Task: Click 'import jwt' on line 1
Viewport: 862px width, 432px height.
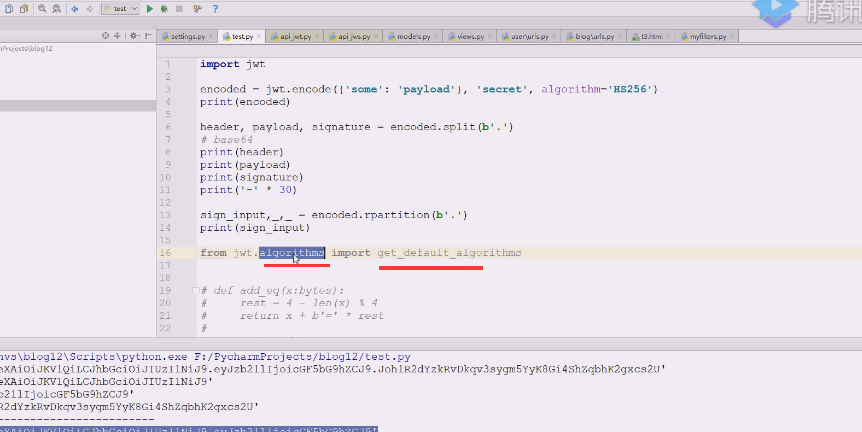Action: pos(233,64)
